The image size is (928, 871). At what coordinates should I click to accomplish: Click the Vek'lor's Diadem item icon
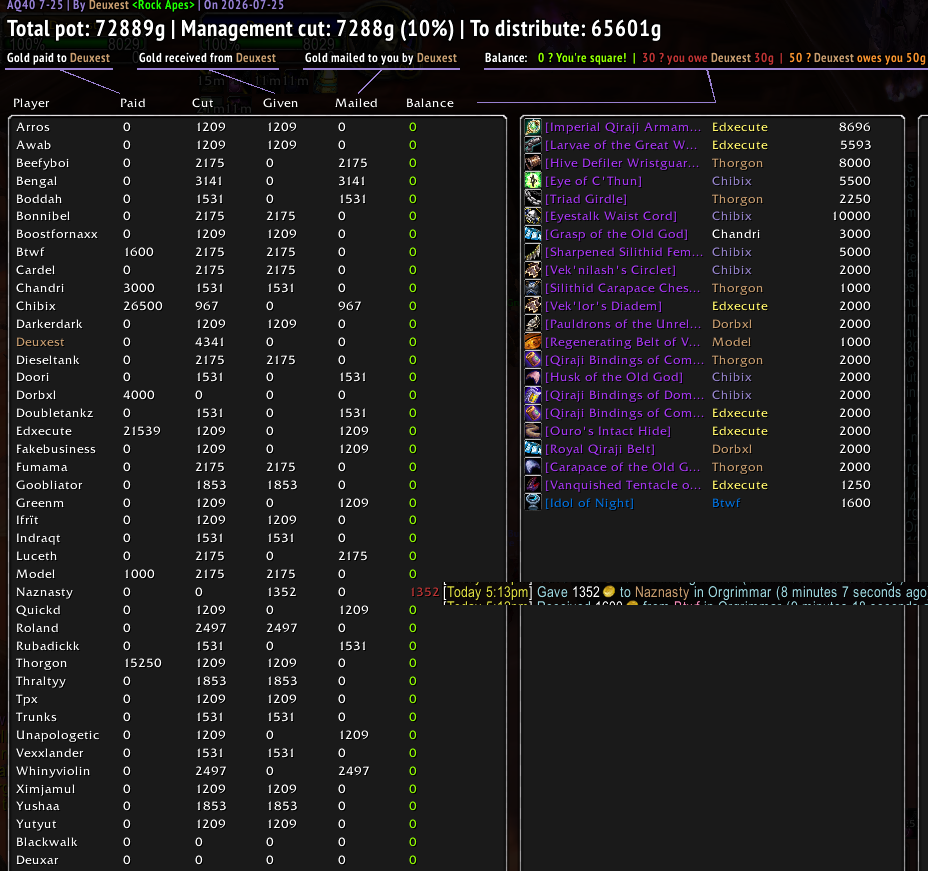coord(533,305)
